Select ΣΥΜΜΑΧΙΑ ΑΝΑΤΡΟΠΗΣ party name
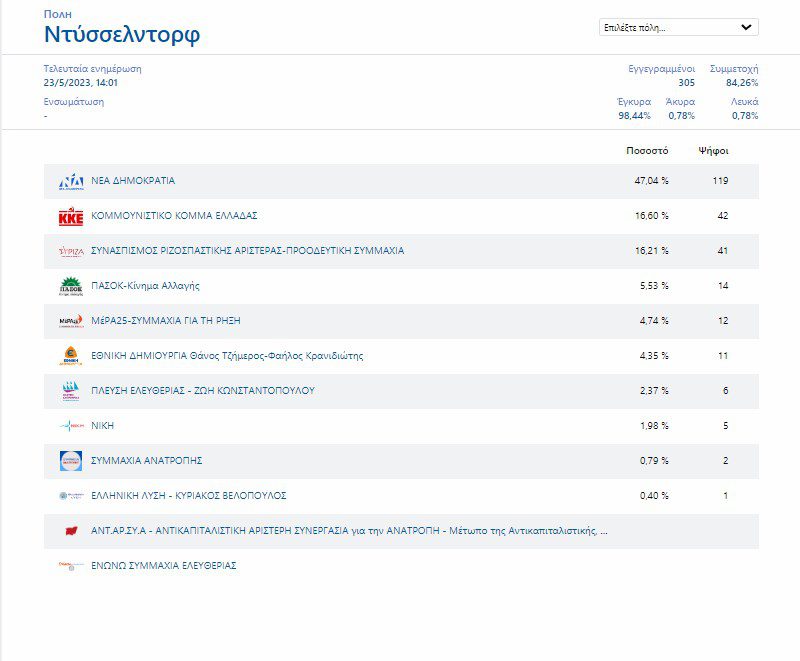Image resolution: width=800 pixels, height=661 pixels. tap(147, 461)
